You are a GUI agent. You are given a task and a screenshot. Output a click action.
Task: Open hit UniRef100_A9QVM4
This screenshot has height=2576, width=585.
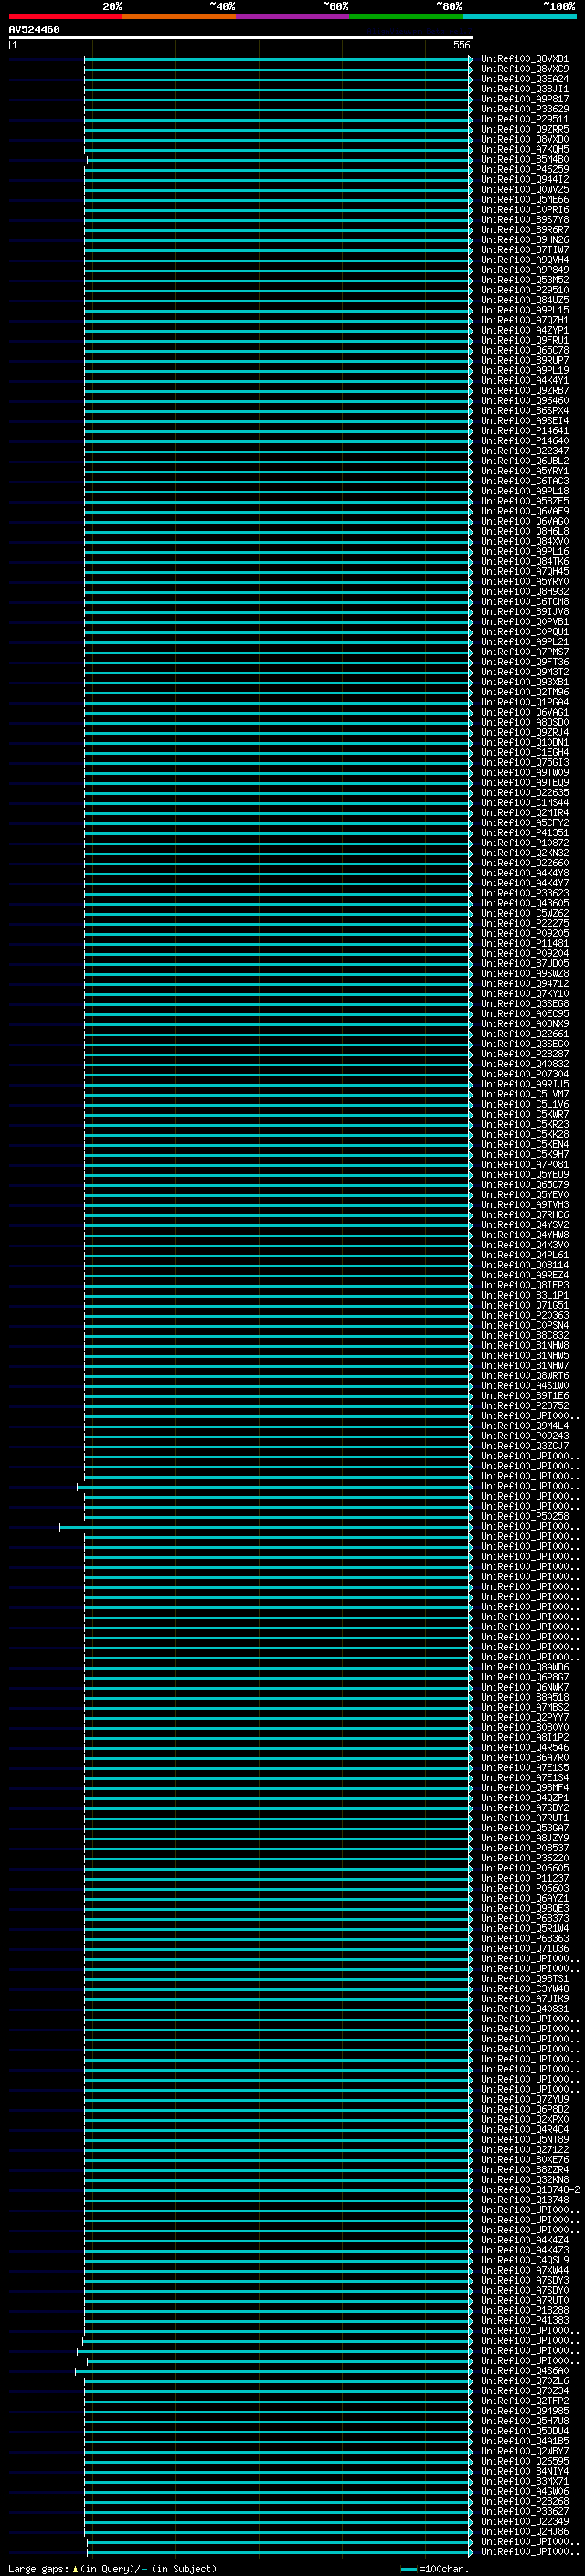(525, 260)
